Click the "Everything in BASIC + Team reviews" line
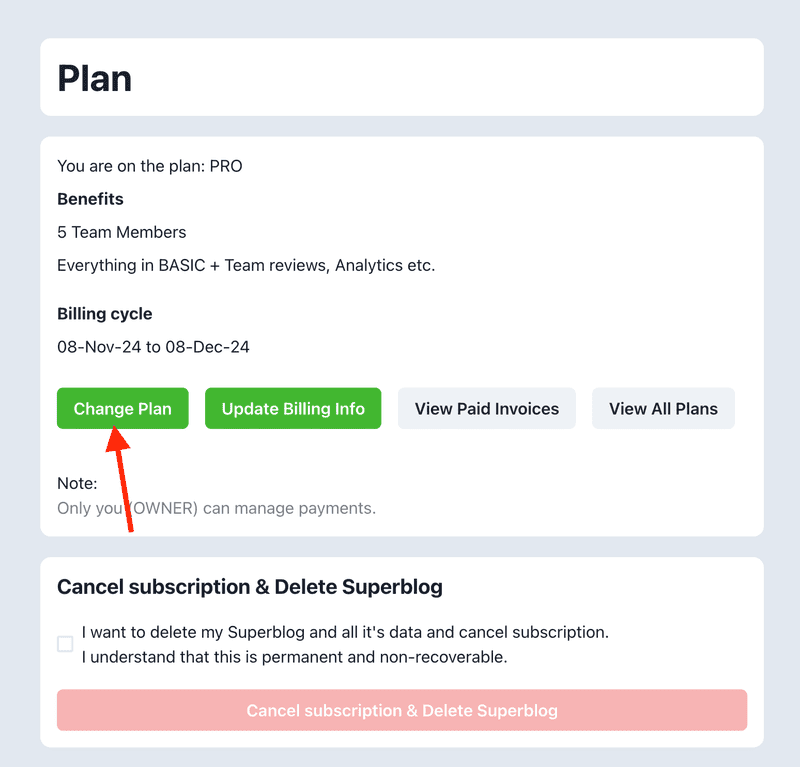This screenshot has width=800, height=767. (246, 265)
